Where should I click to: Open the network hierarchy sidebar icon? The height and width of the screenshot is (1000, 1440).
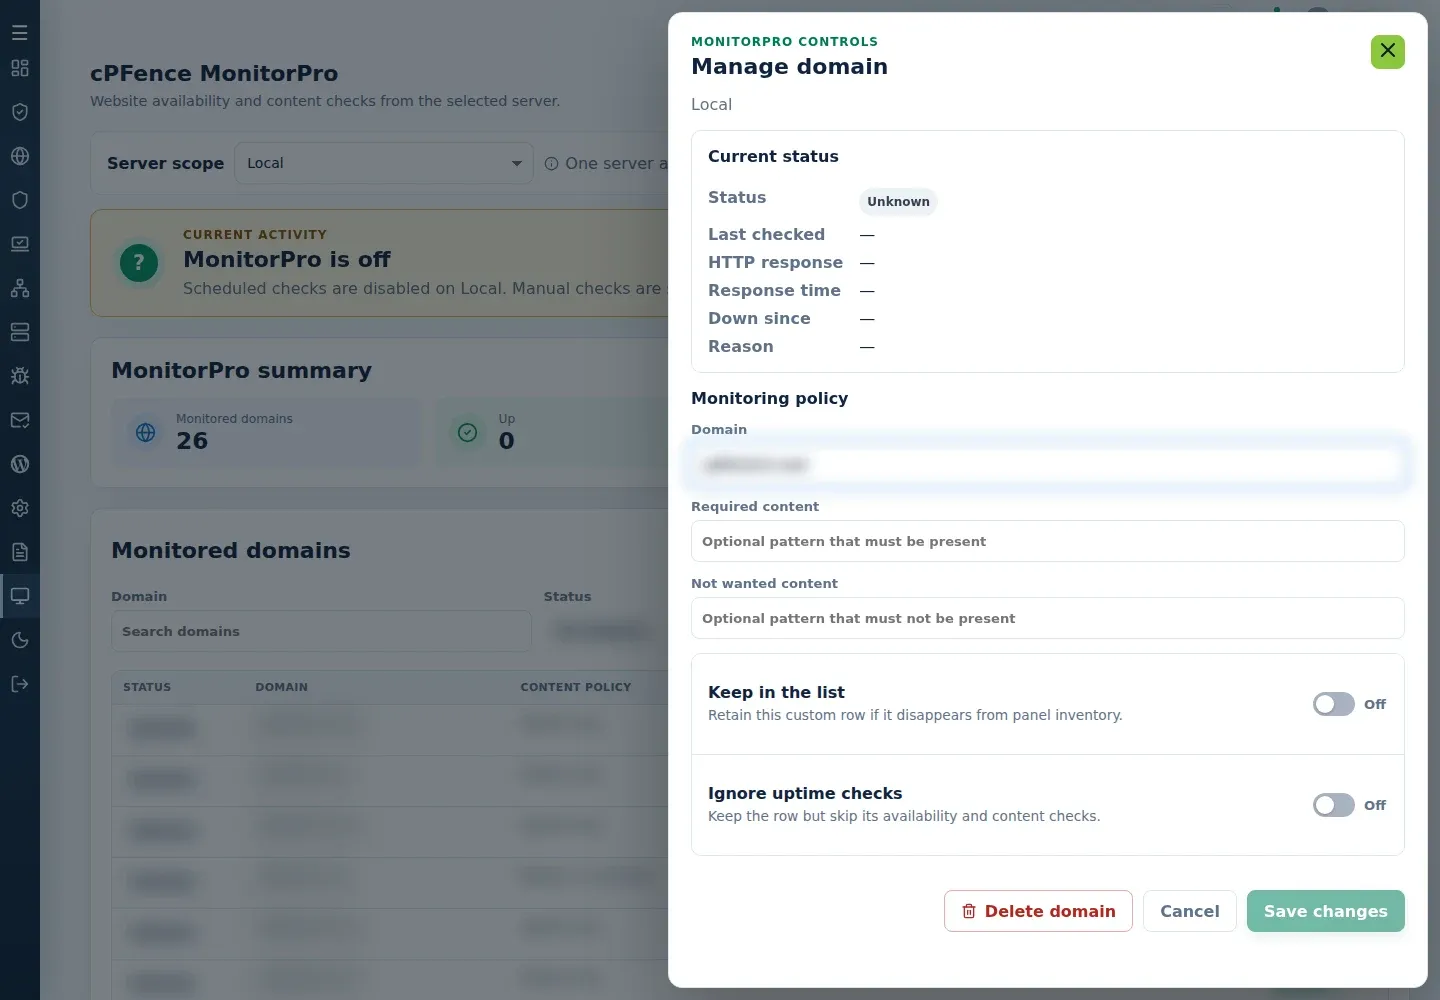coord(20,288)
